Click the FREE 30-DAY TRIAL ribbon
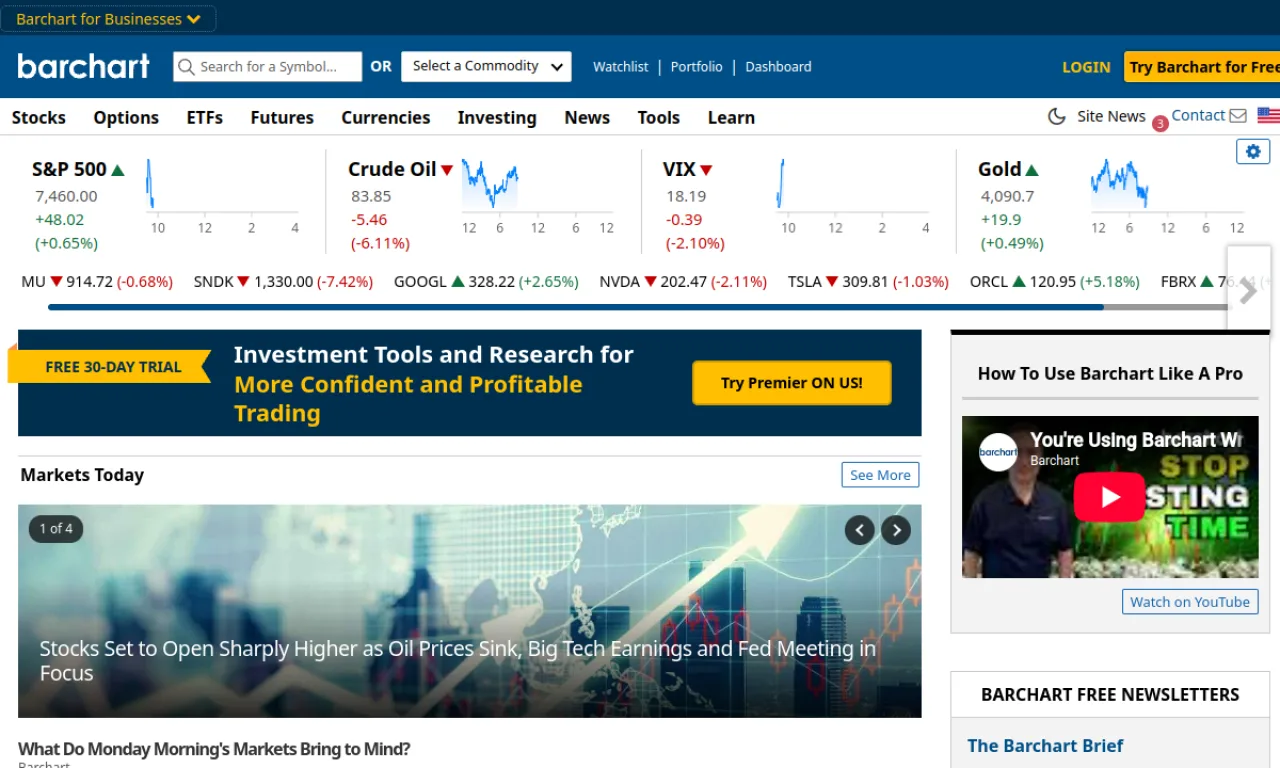1280x768 pixels. pyautogui.click(x=110, y=366)
